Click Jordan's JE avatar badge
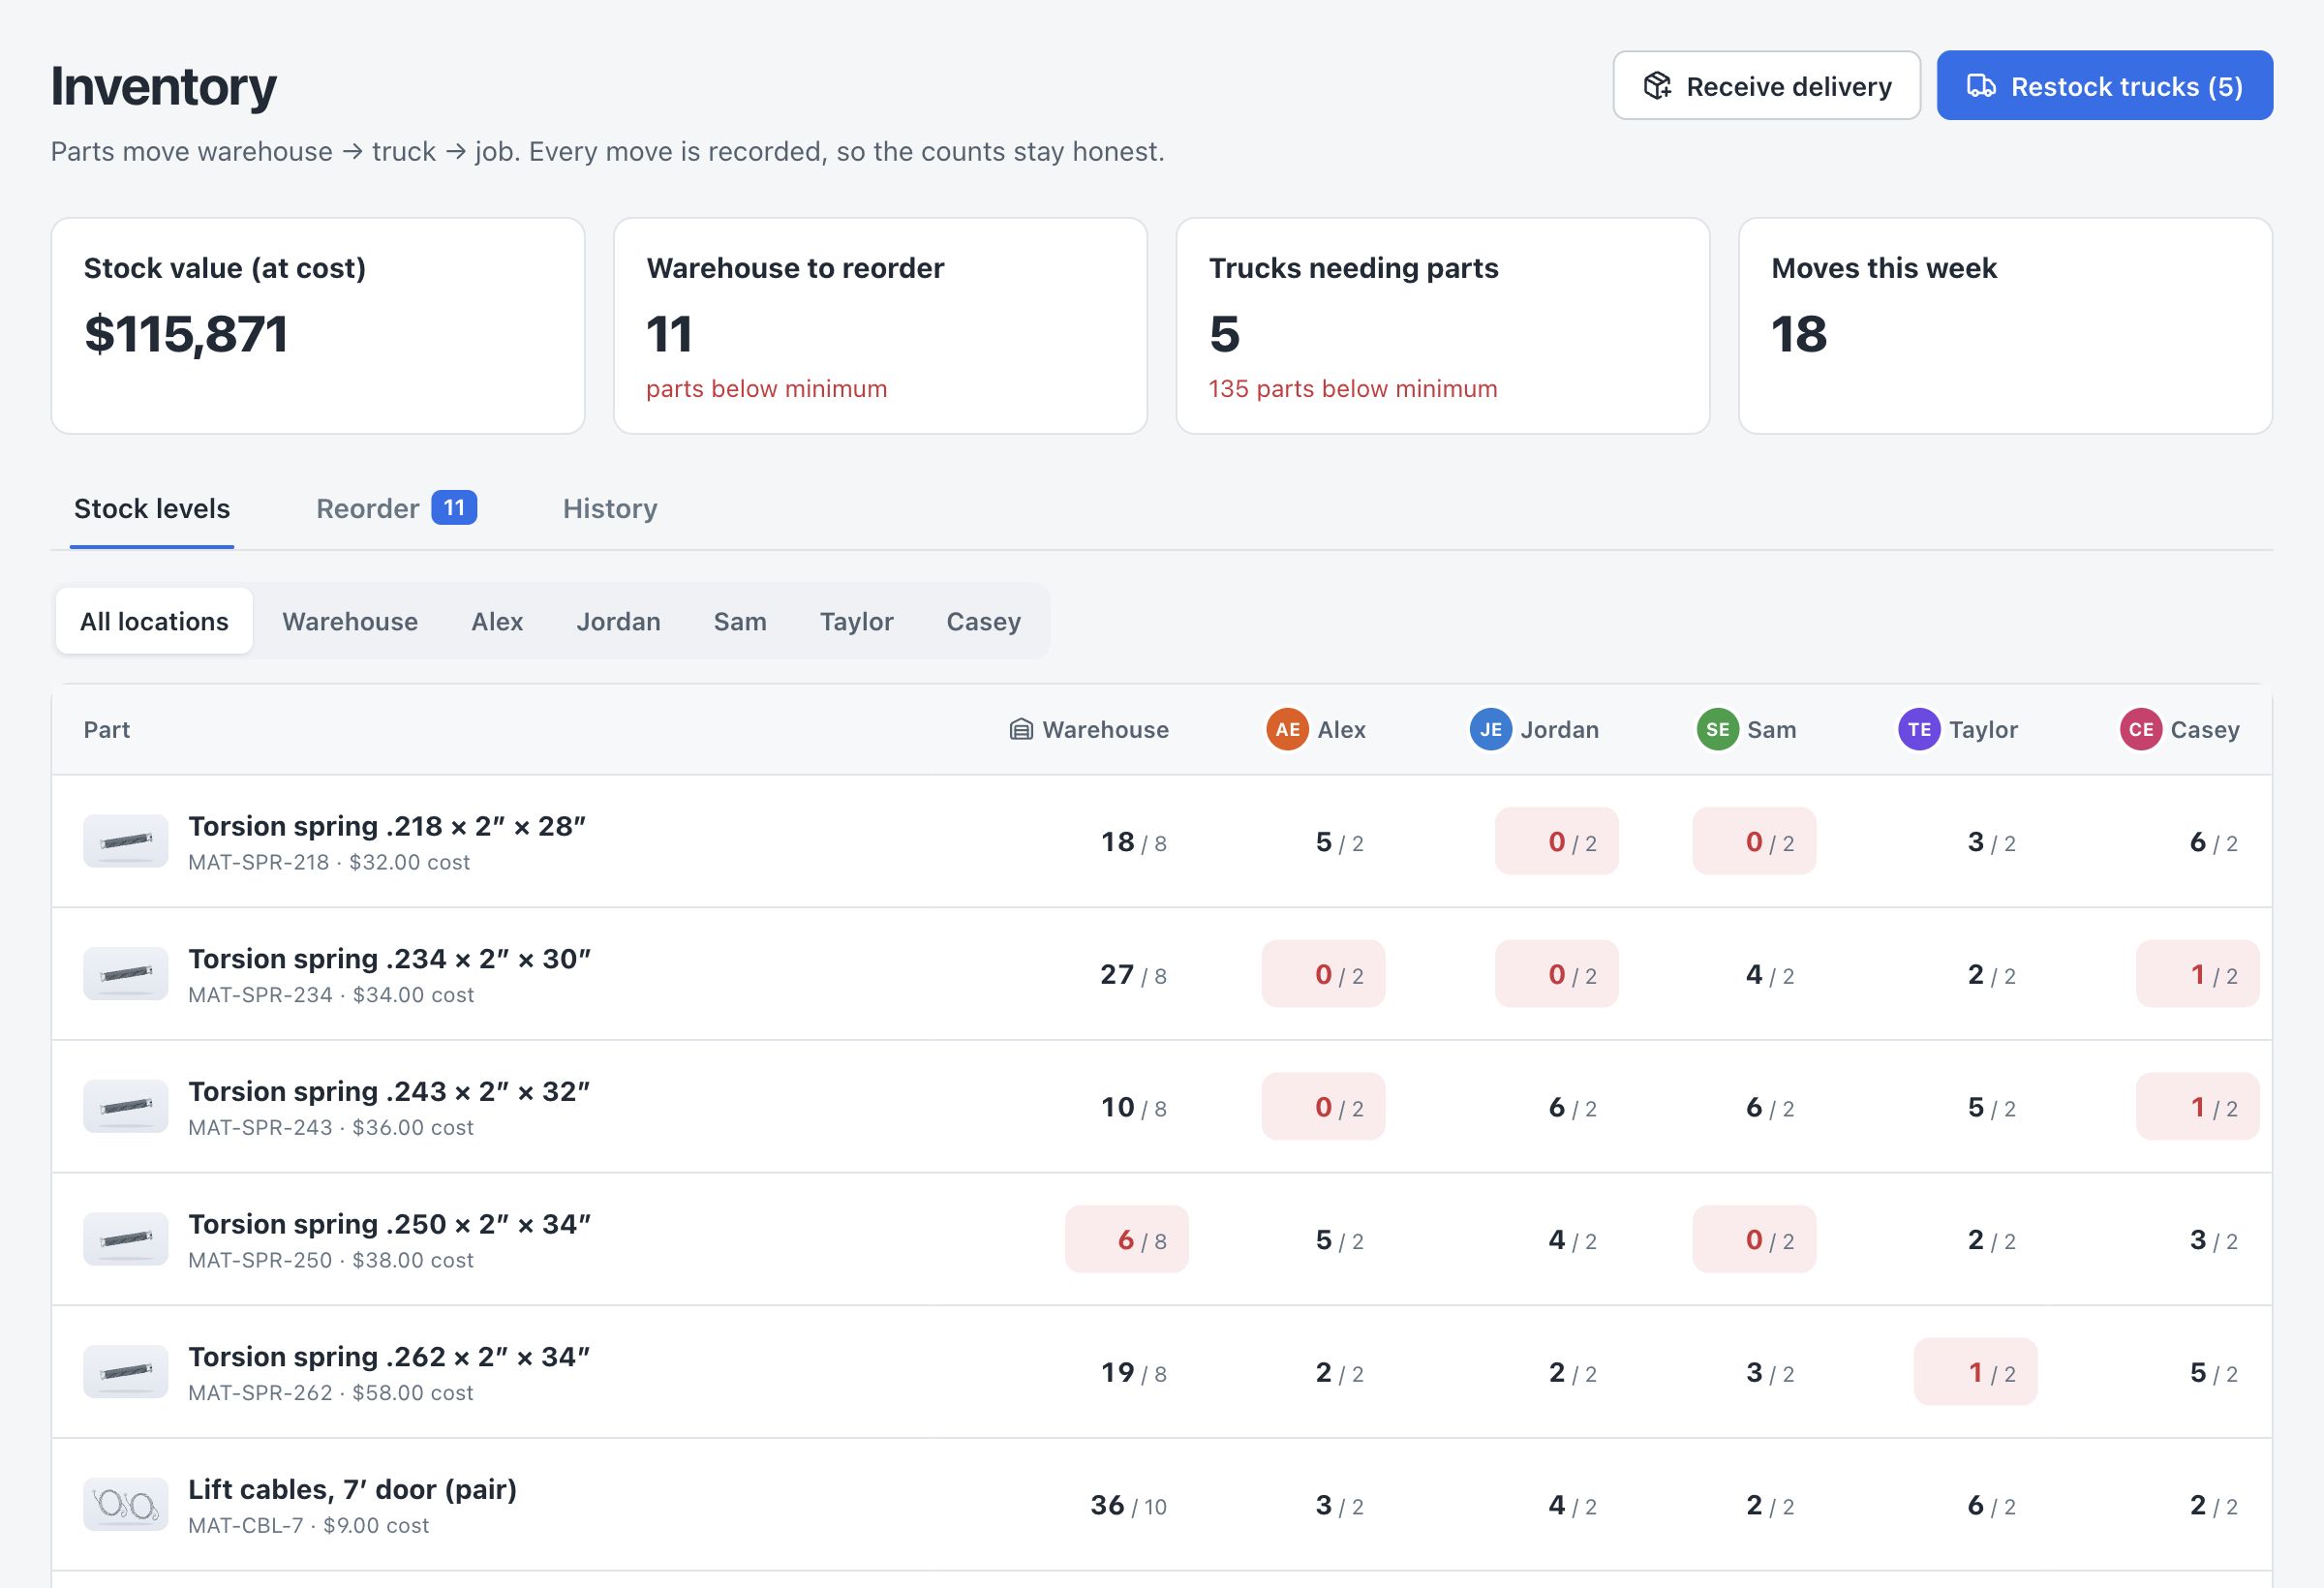The width and height of the screenshot is (2324, 1588). [x=1490, y=729]
